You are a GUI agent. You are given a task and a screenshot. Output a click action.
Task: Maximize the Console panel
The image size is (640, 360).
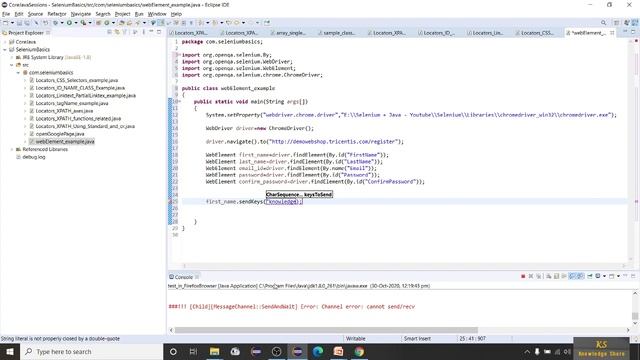[633, 276]
